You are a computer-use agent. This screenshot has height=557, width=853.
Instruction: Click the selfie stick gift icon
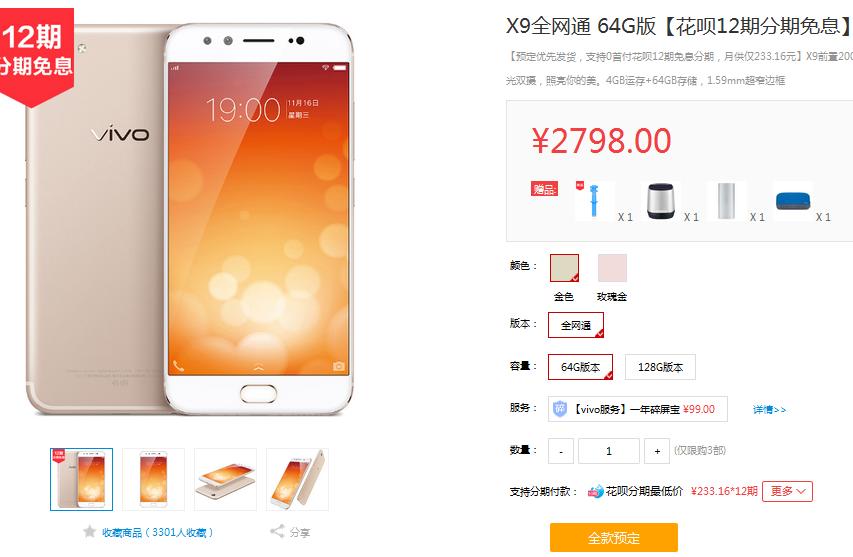(x=594, y=201)
